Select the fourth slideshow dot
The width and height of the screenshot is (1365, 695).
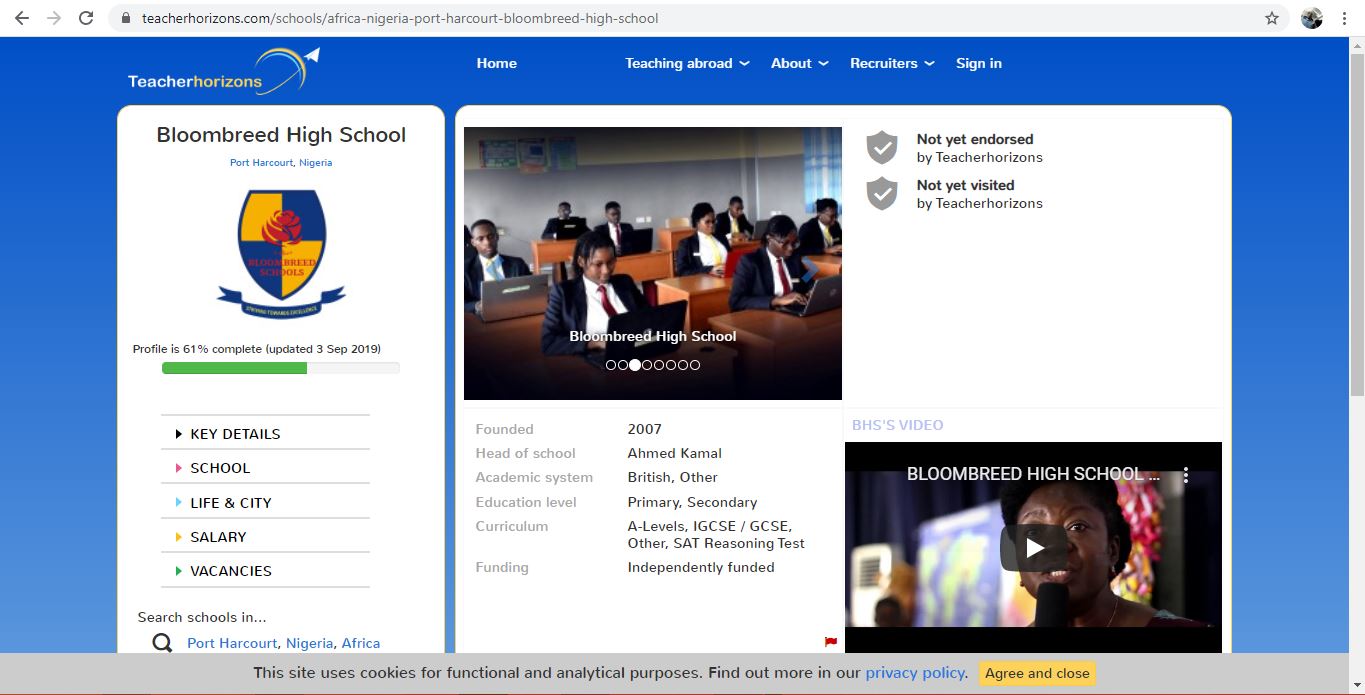(647, 365)
